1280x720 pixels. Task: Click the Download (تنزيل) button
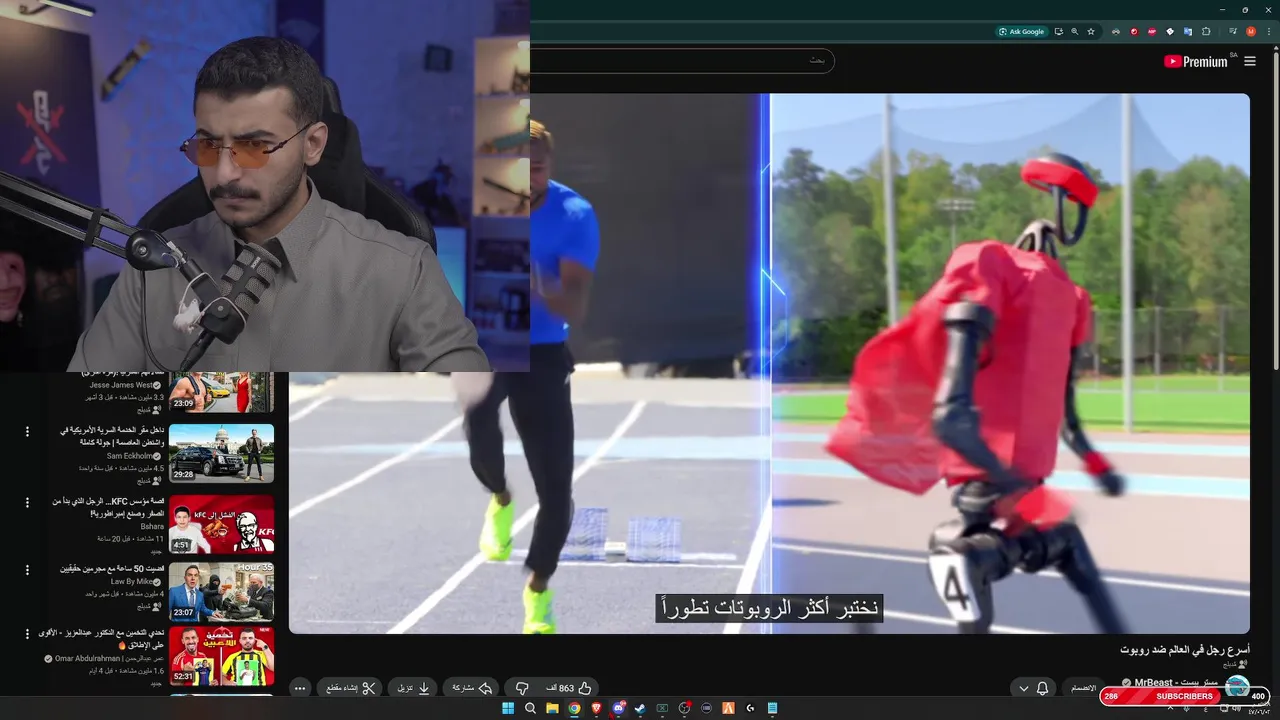click(x=412, y=688)
